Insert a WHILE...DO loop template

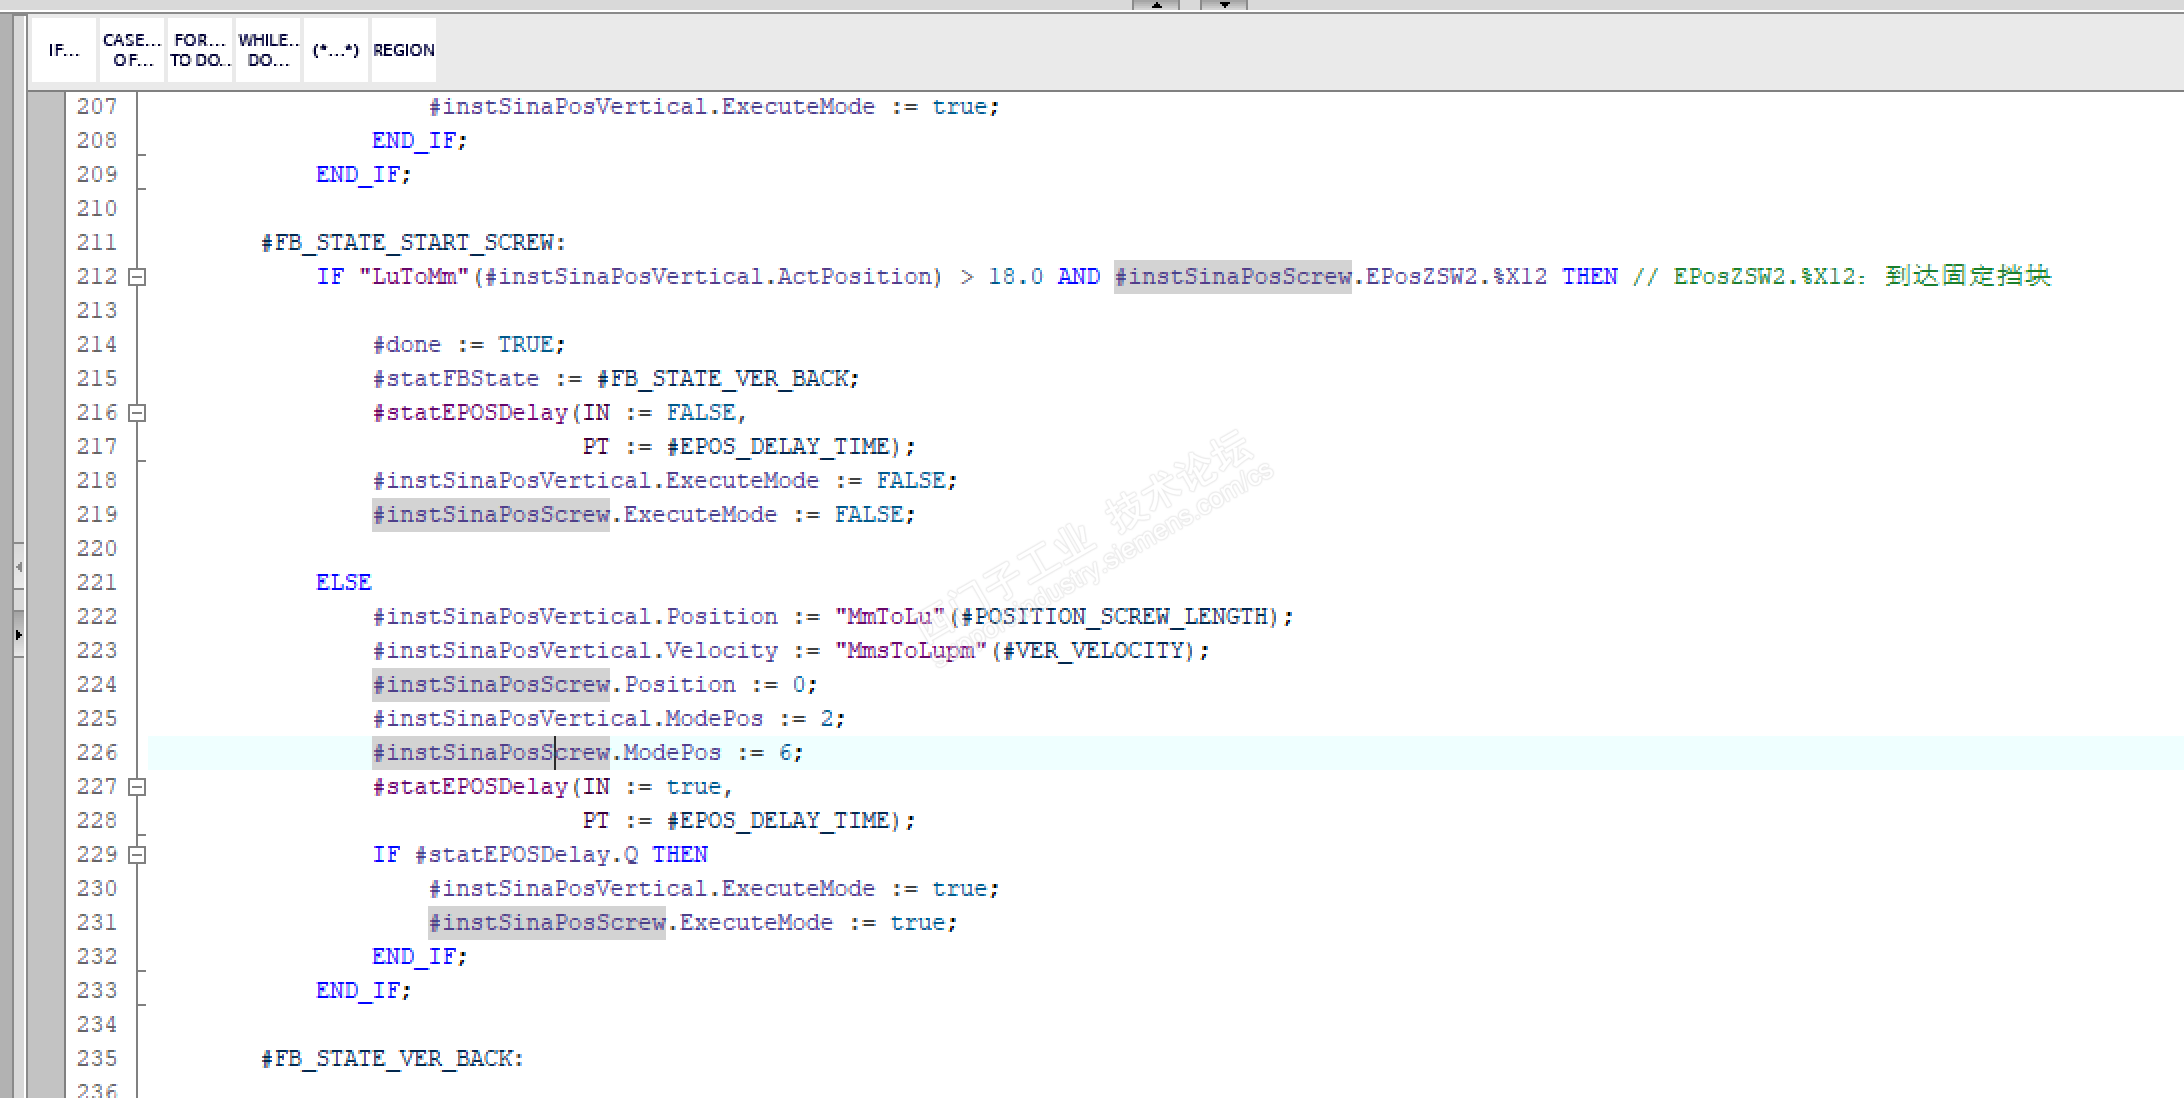click(268, 50)
